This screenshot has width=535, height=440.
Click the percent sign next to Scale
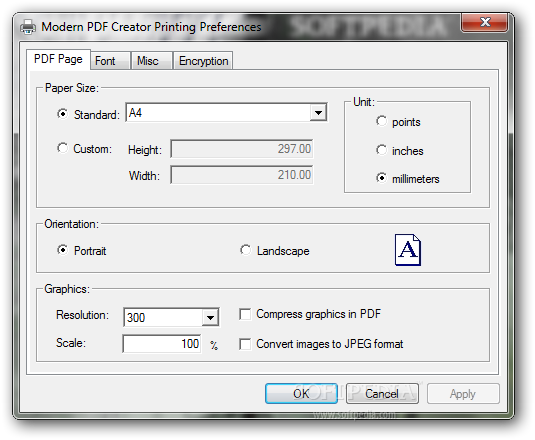coord(214,345)
